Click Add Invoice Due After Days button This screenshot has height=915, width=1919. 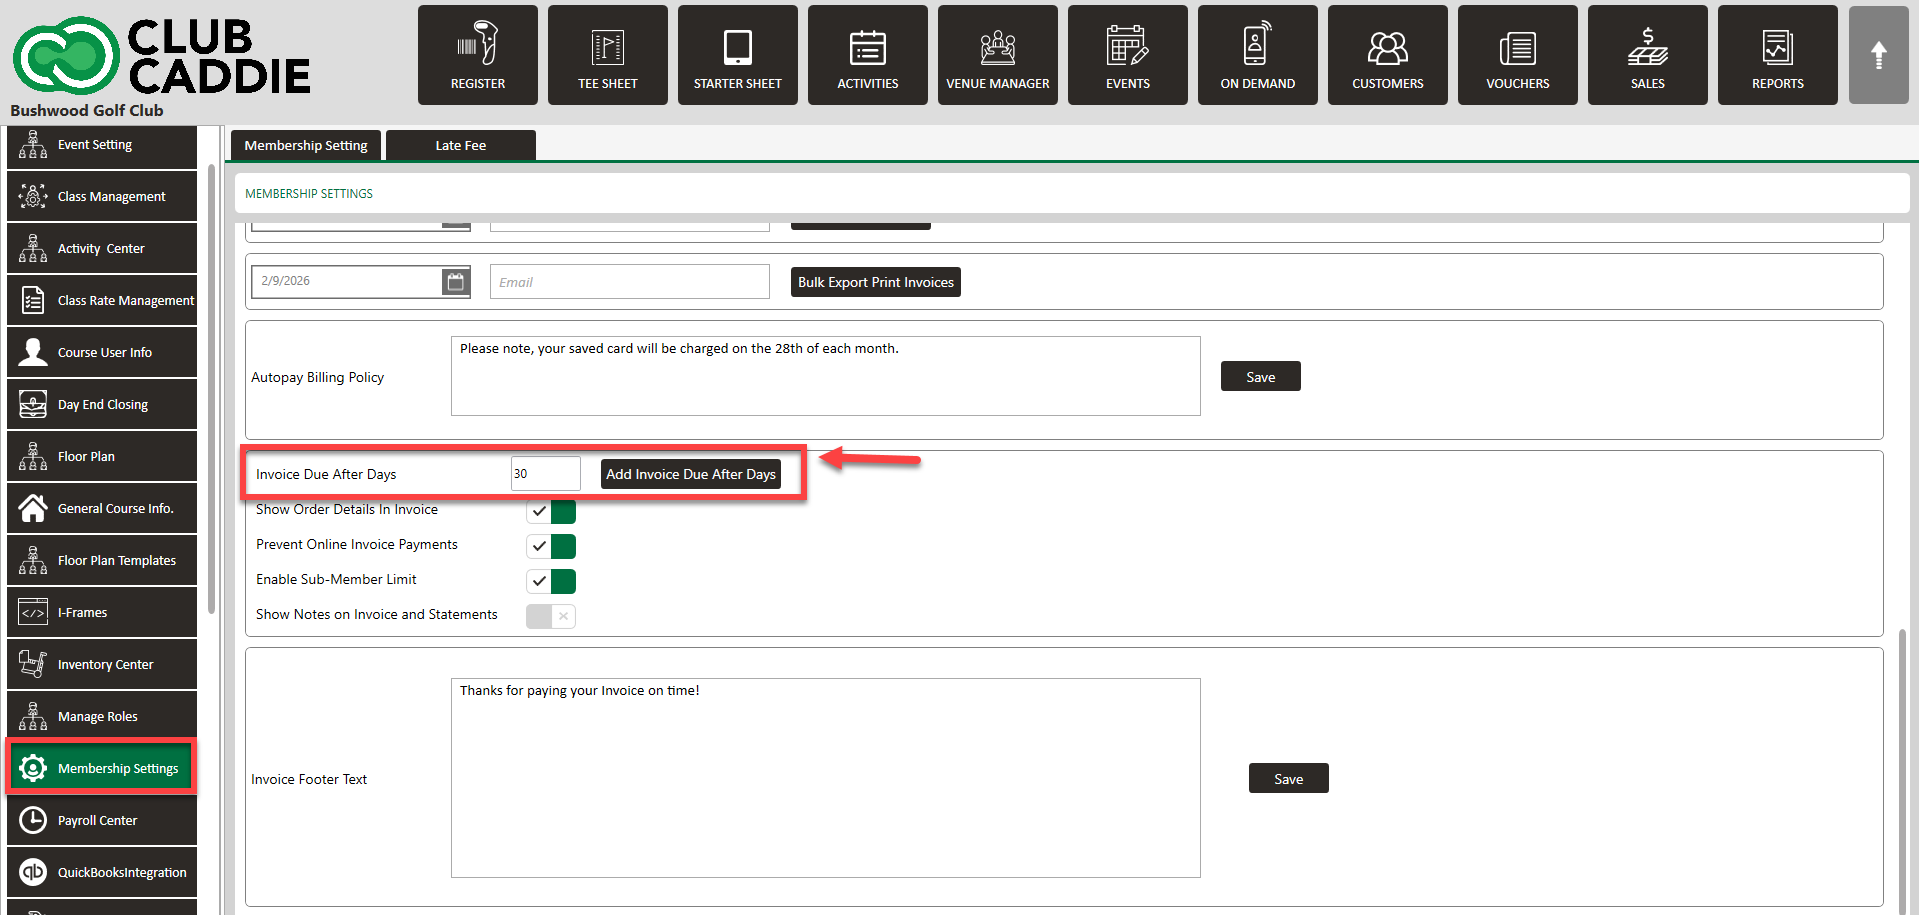coord(690,475)
